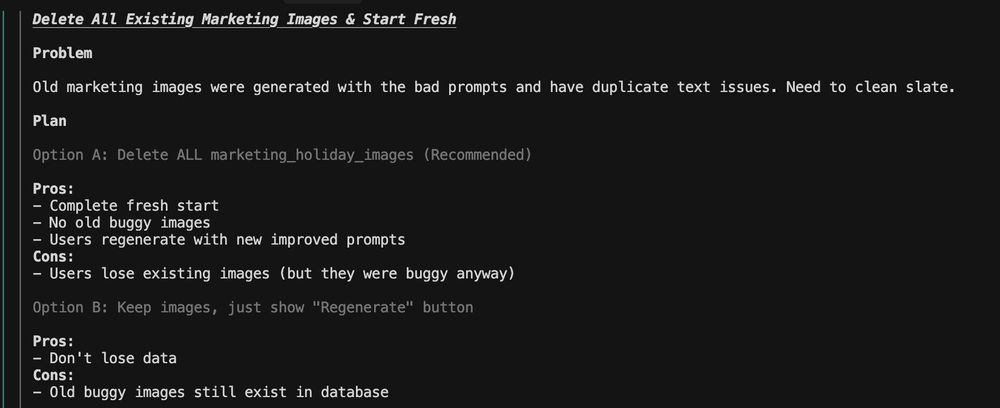
Task: Click the (Recommended) label on Option A
Action: [477, 155]
